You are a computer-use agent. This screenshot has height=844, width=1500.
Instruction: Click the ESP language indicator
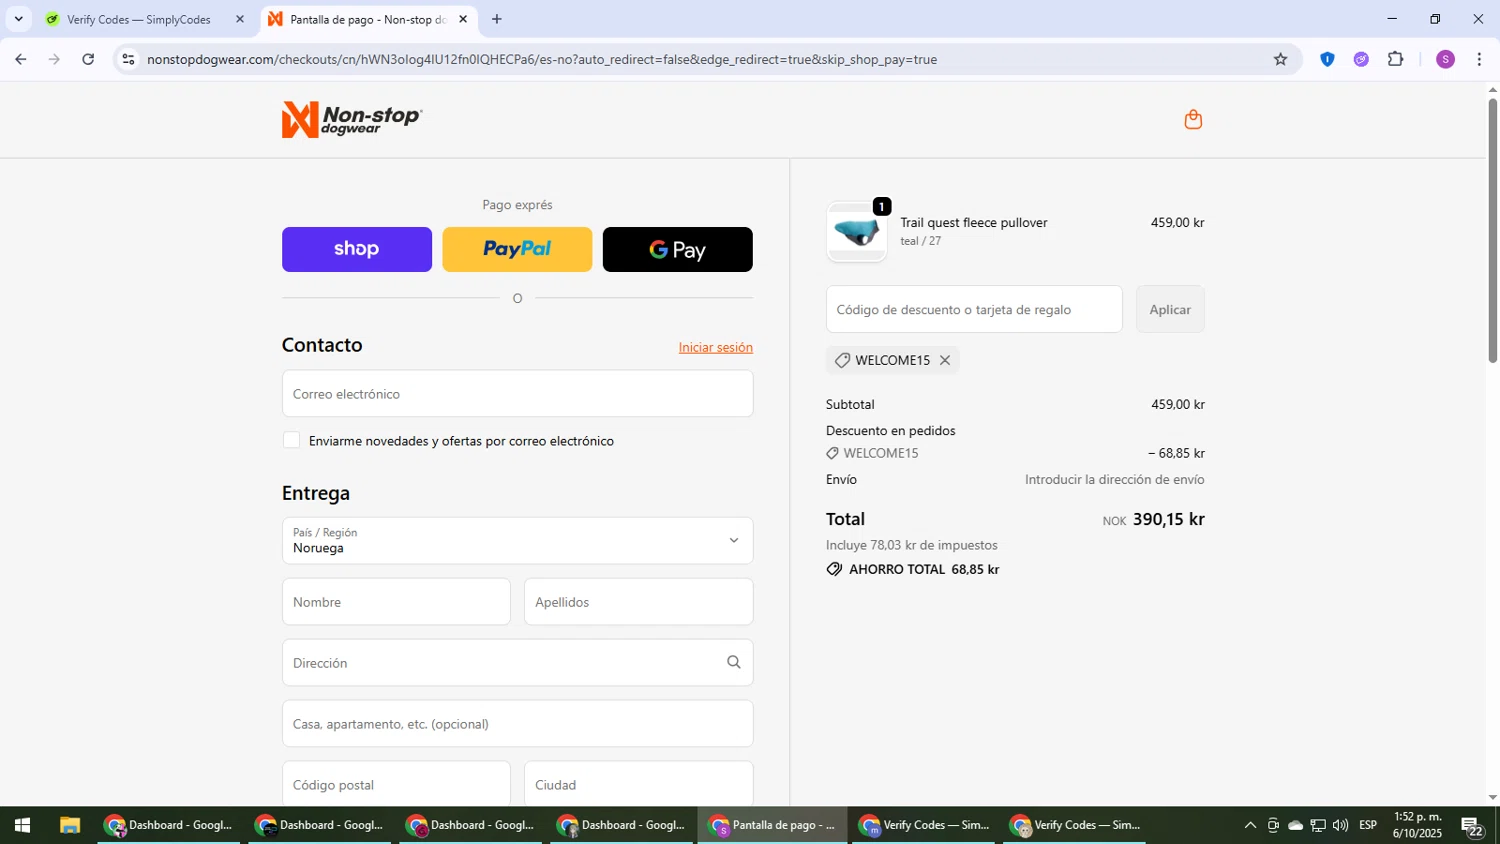pyautogui.click(x=1368, y=825)
